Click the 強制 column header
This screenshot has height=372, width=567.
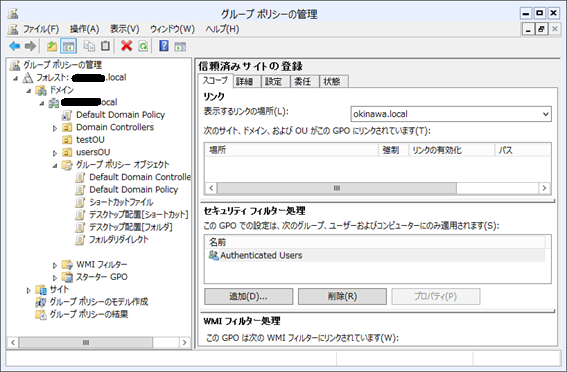[393, 150]
